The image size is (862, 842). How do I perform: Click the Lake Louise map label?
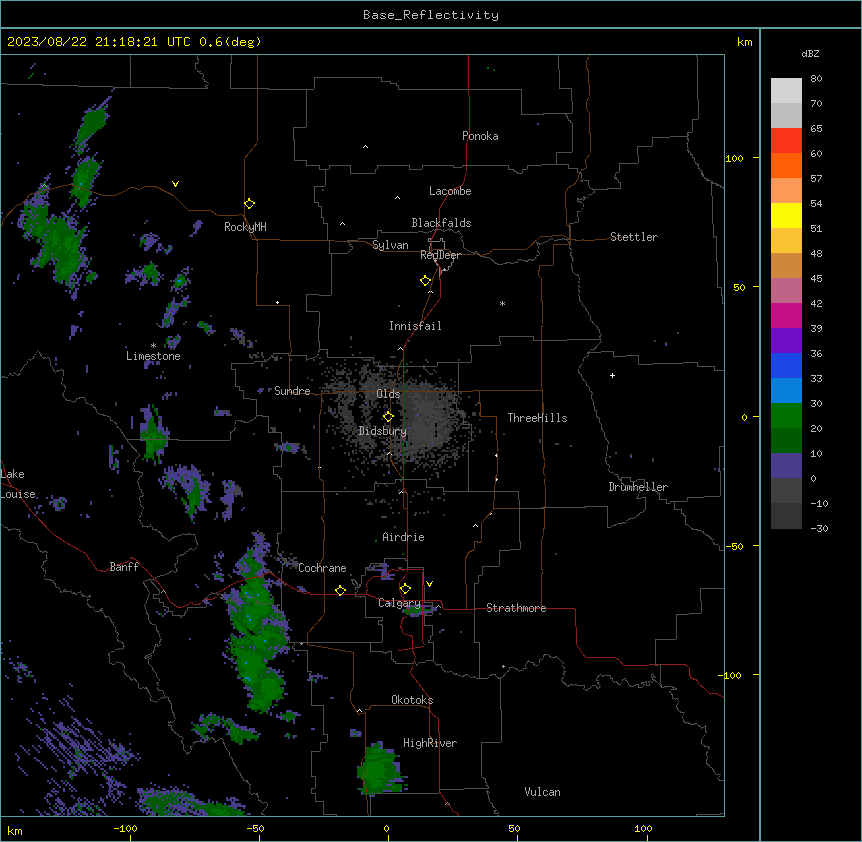tap(18, 484)
